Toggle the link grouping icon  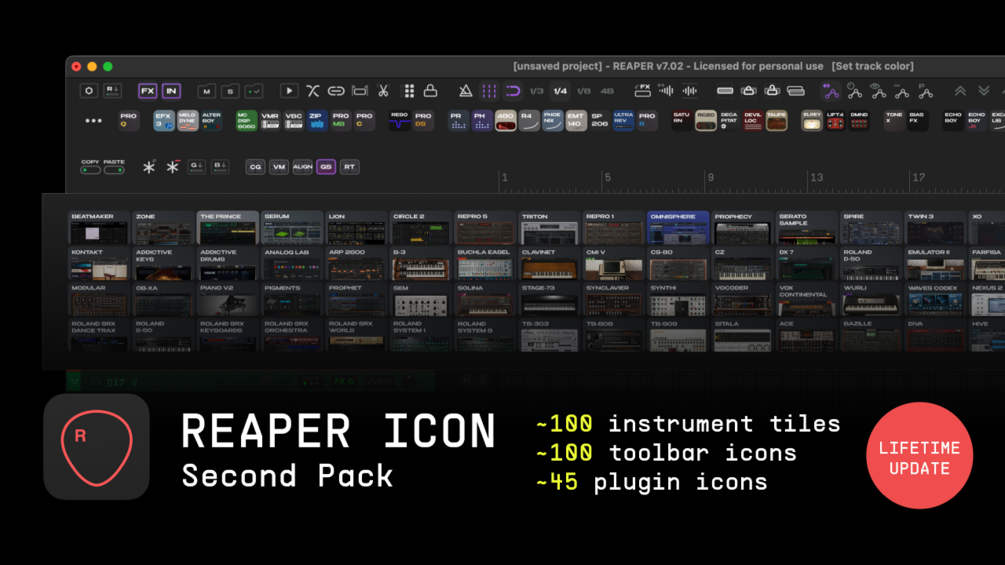pyautogui.click(x=336, y=91)
